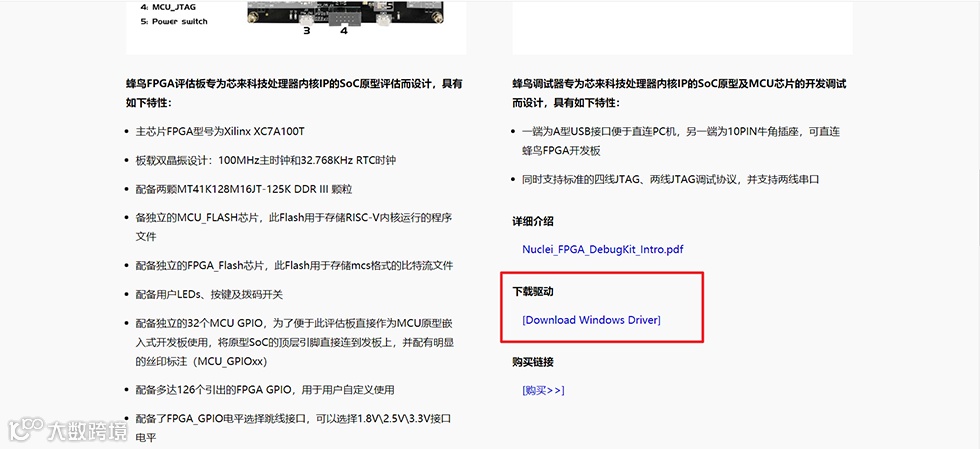This screenshot has height=449, width=980.
Task: Click the Download Windows Driver link
Action: pos(591,320)
